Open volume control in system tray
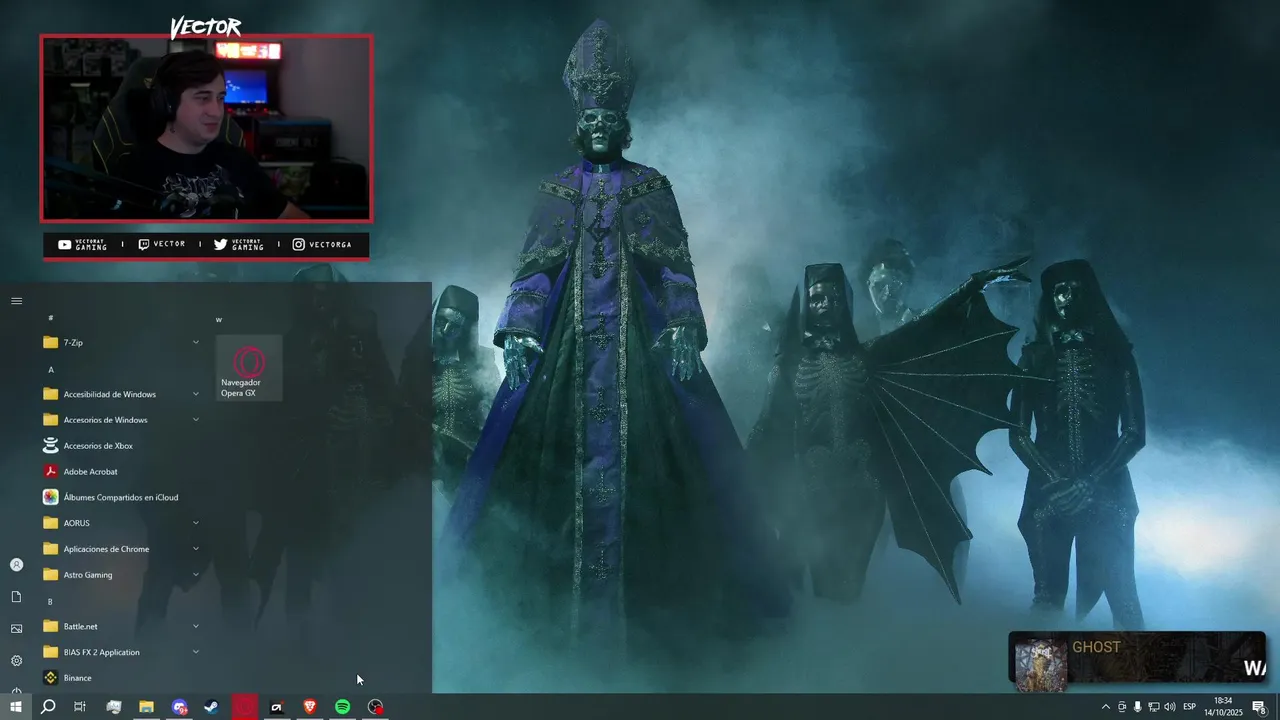Viewport: 1280px width, 720px height. point(1170,707)
